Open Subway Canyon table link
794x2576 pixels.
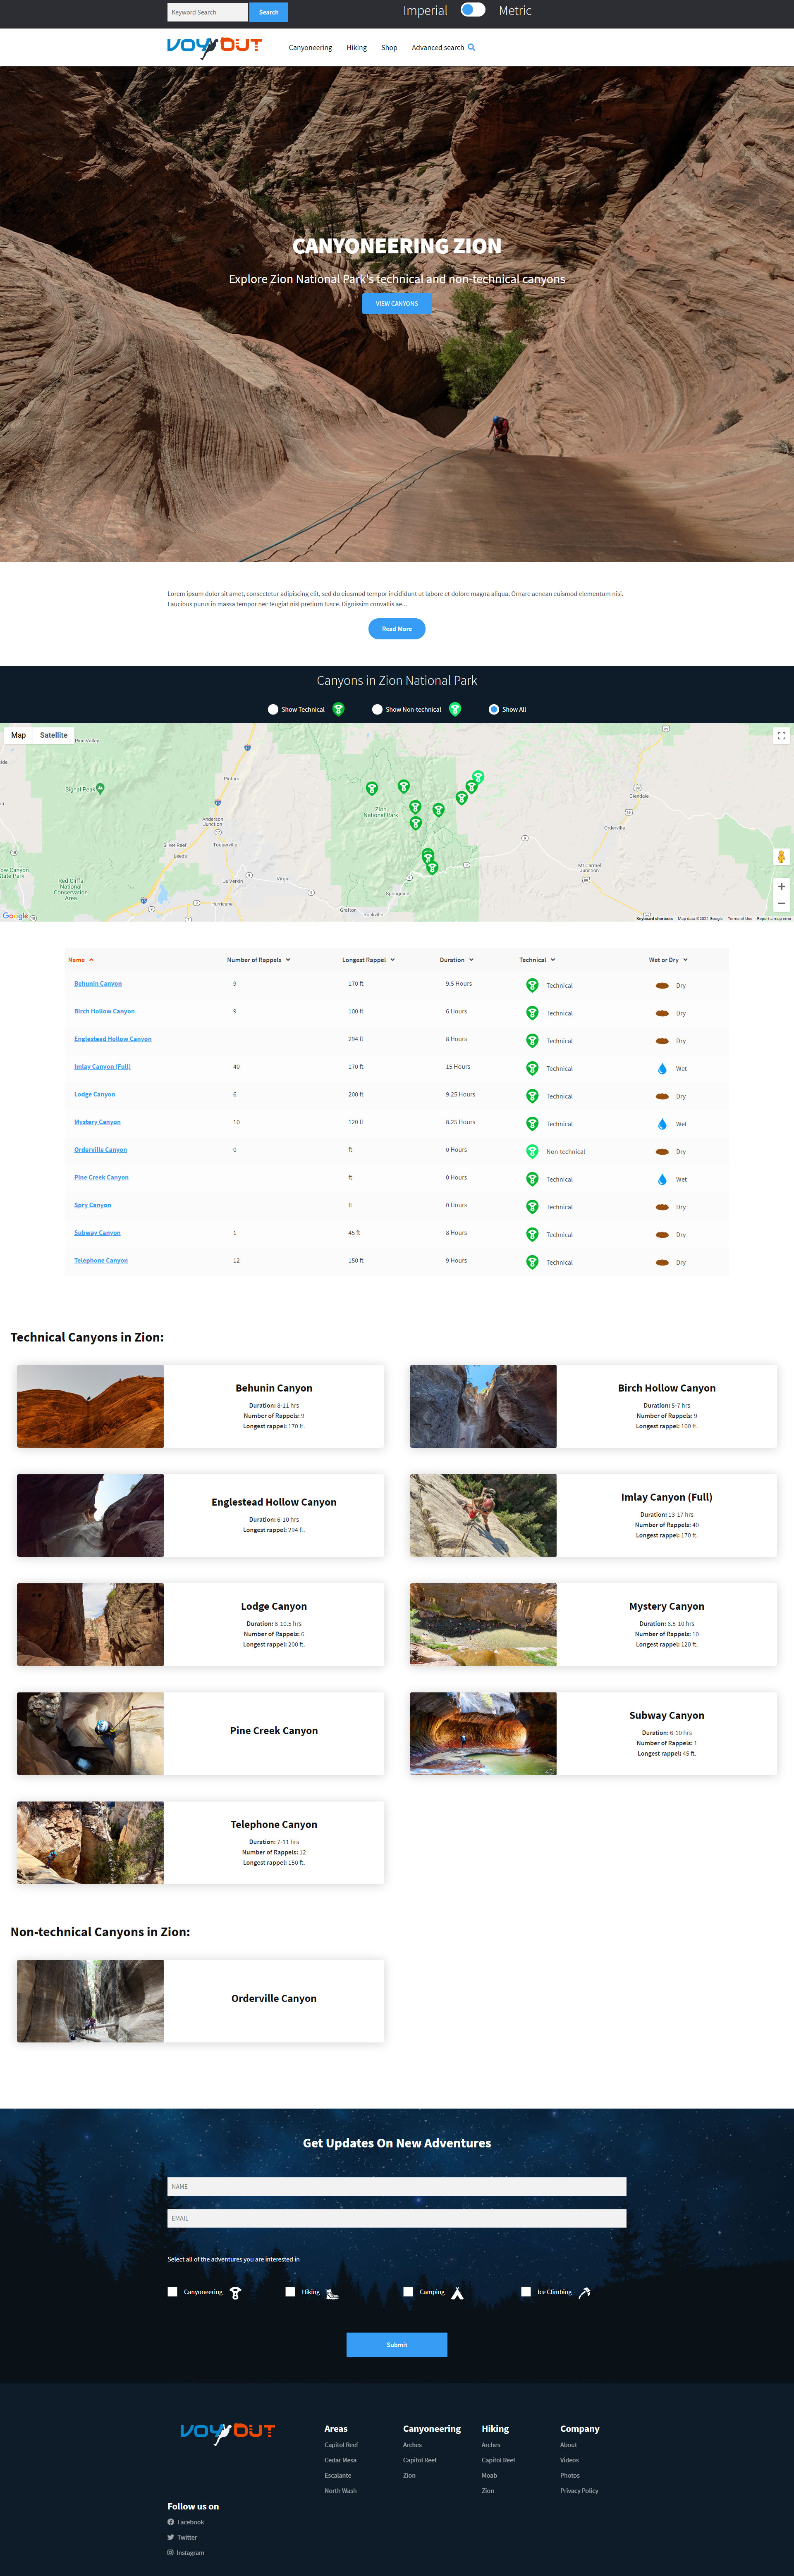tap(97, 1233)
